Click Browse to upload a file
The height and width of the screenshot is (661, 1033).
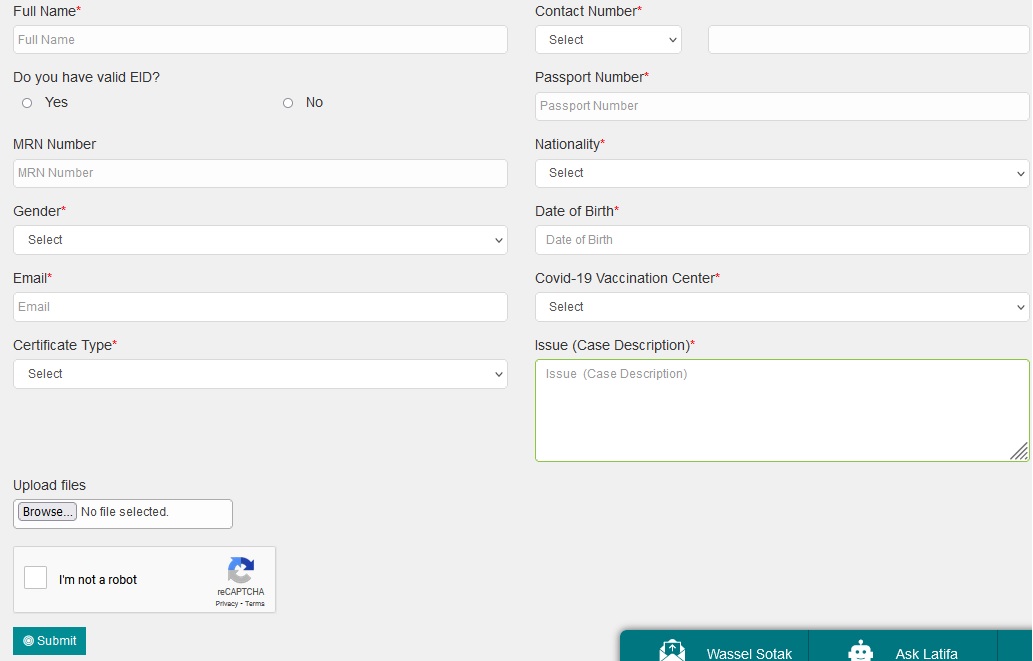pyautogui.click(x=47, y=512)
